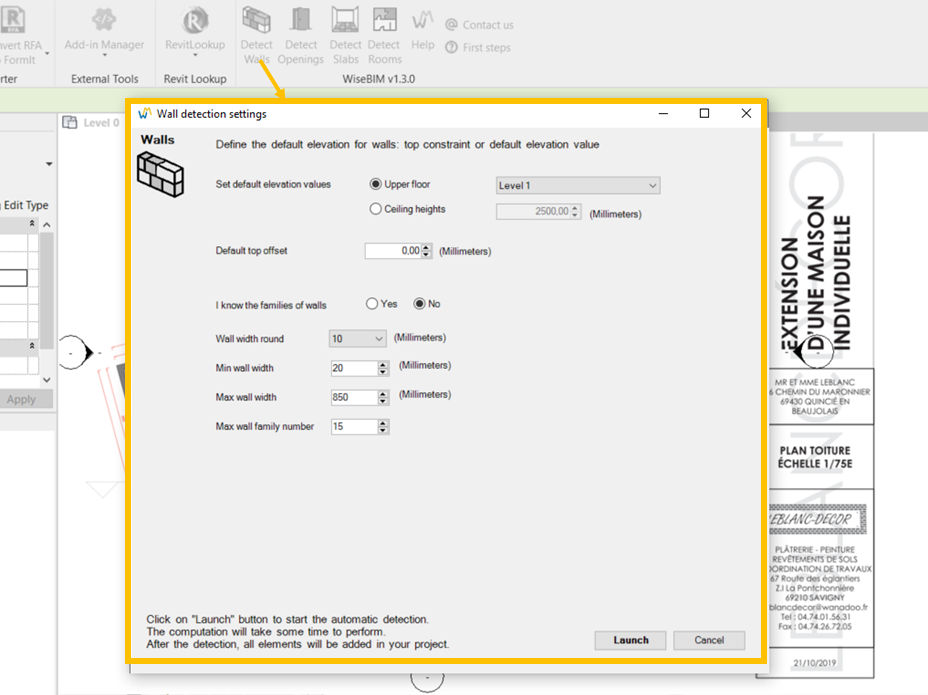
Task: Click Convert RFA to FormIt icon
Action: [x=13, y=20]
